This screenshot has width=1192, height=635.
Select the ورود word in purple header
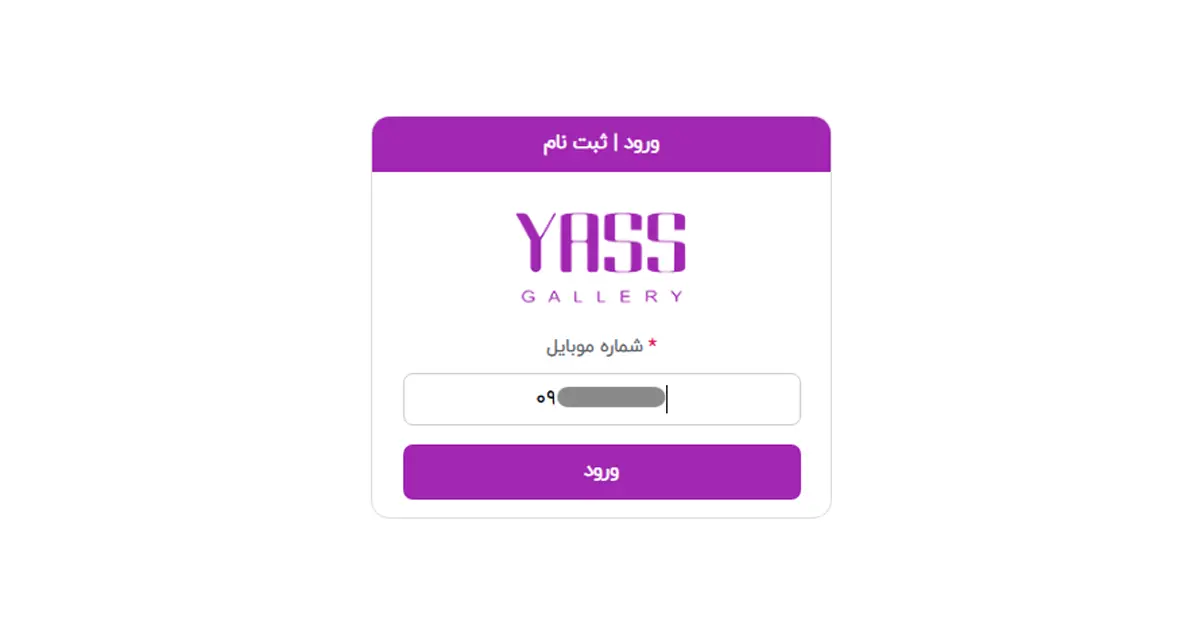pos(642,143)
